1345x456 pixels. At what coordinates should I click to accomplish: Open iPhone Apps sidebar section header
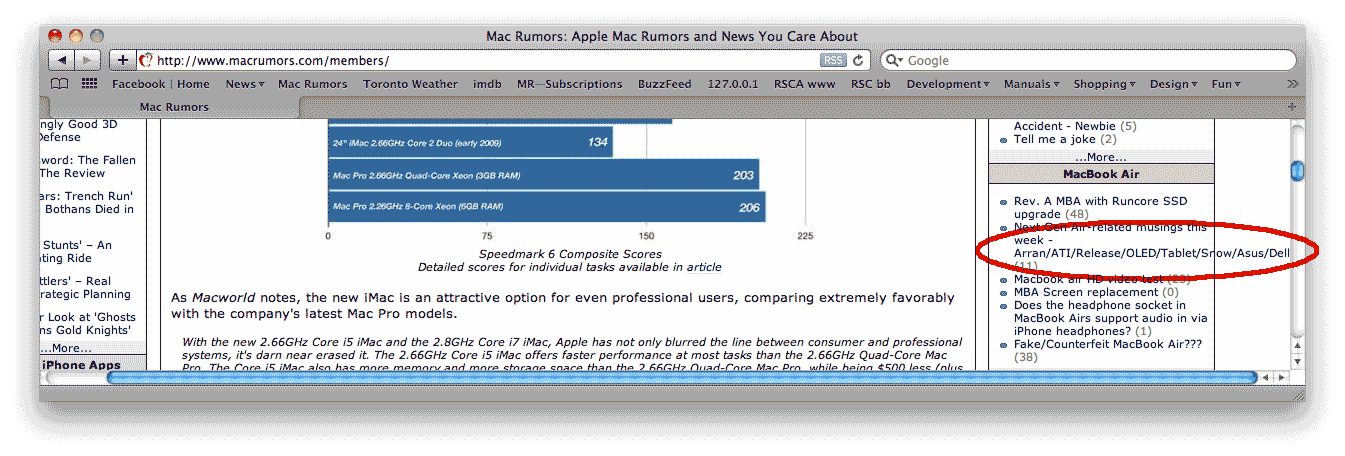82,365
